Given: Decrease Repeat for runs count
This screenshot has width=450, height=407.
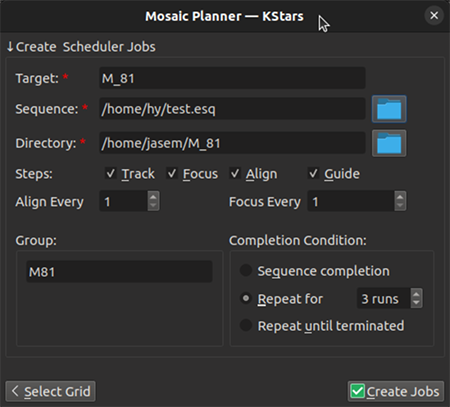Looking at the screenshot, I should [x=416, y=303].
